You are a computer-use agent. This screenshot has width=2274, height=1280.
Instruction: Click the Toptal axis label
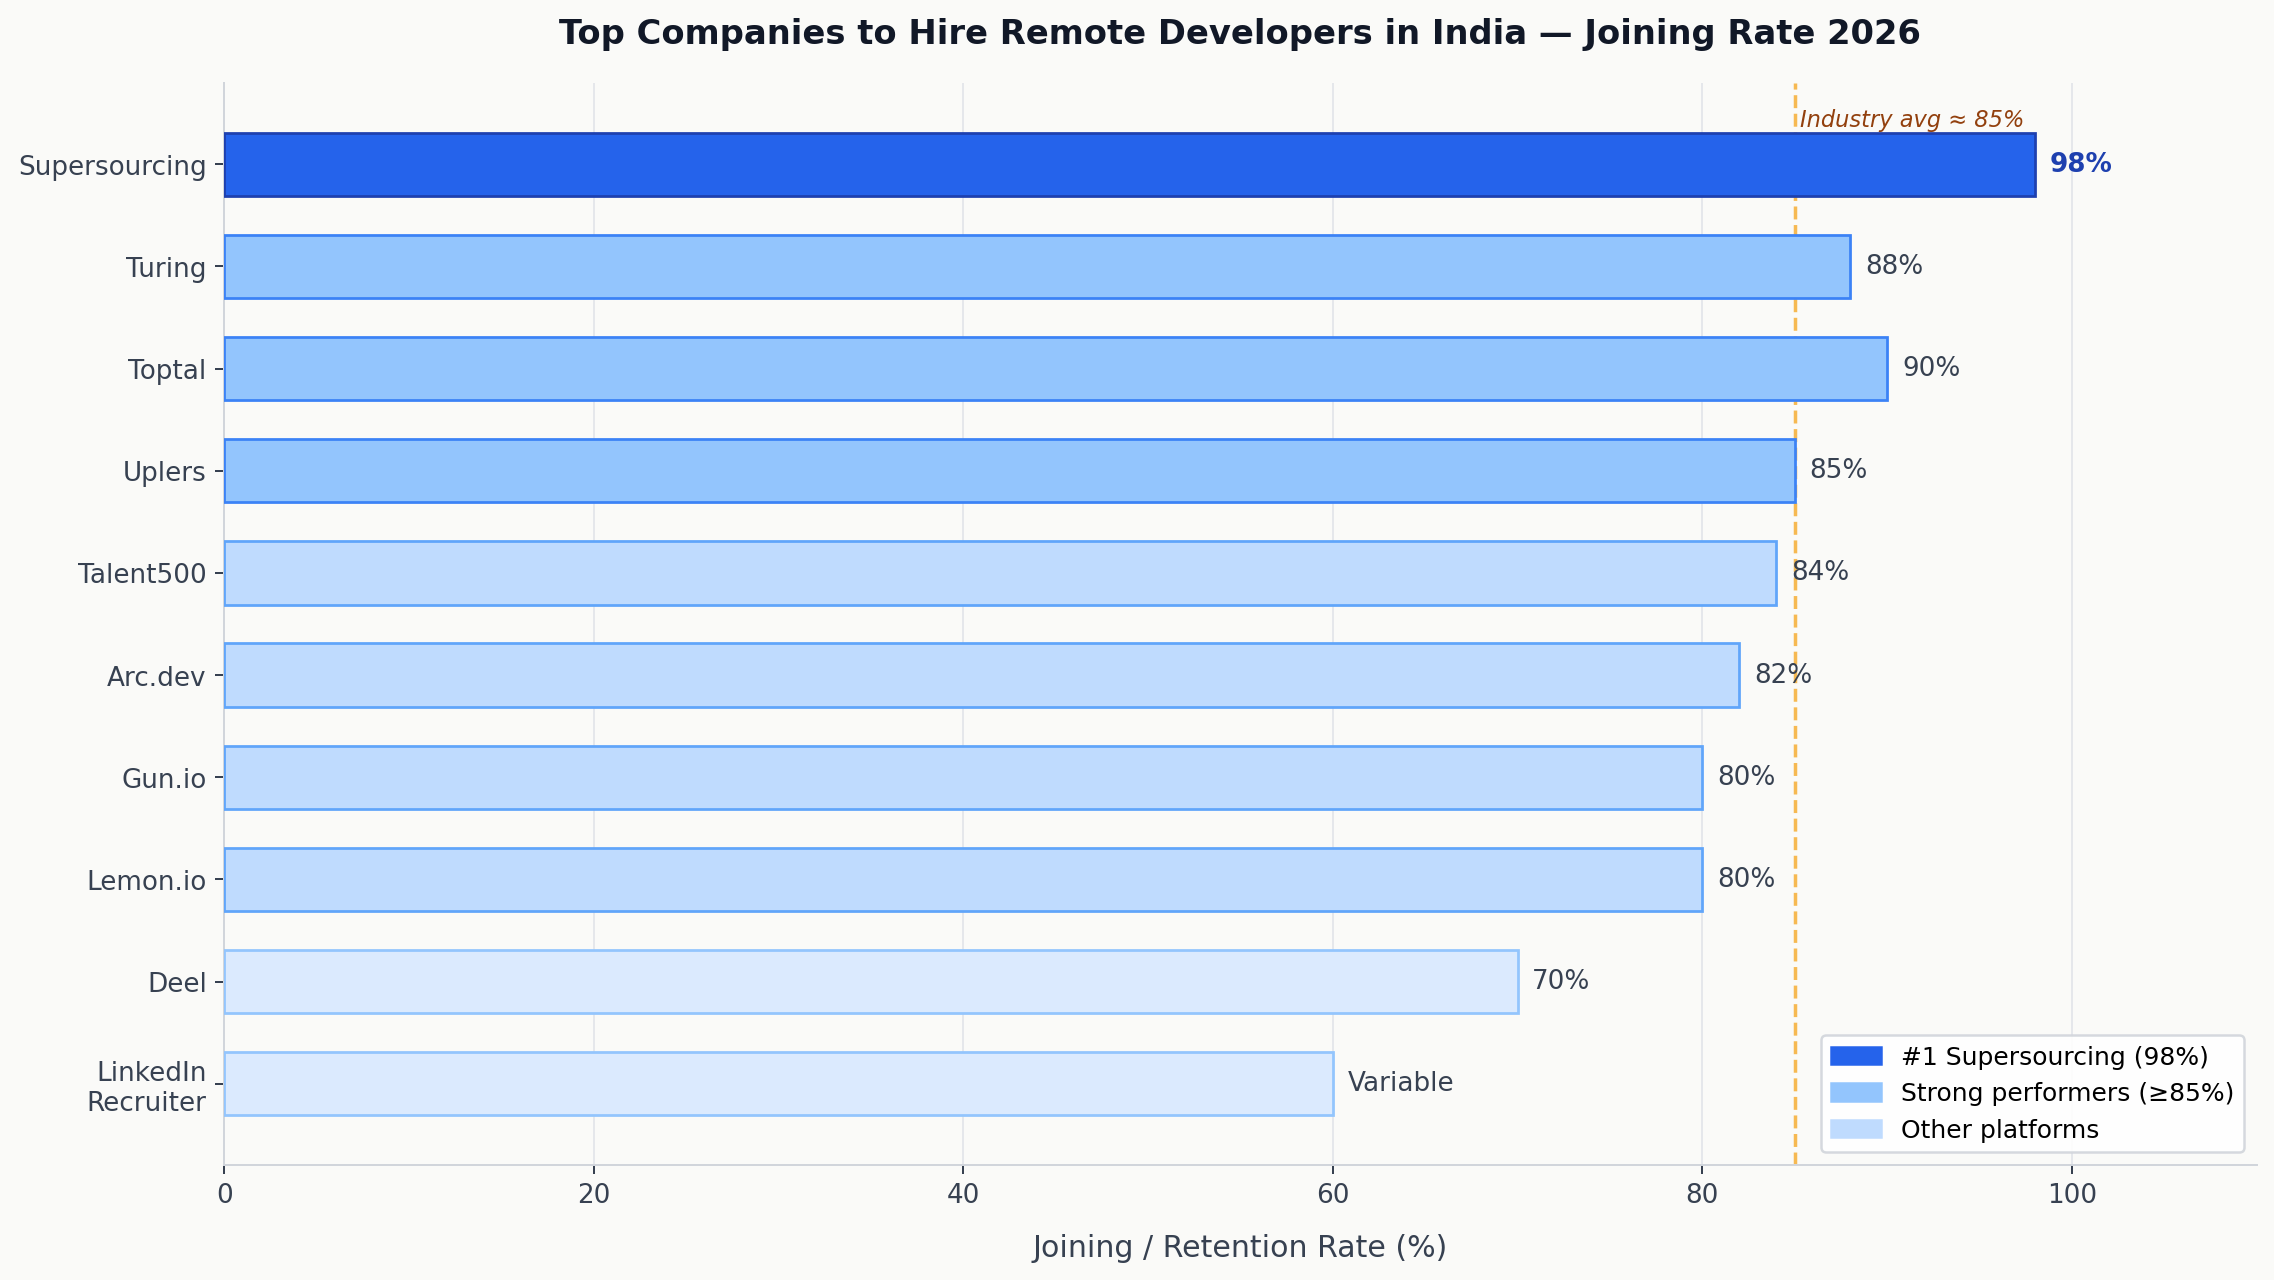click(x=167, y=370)
